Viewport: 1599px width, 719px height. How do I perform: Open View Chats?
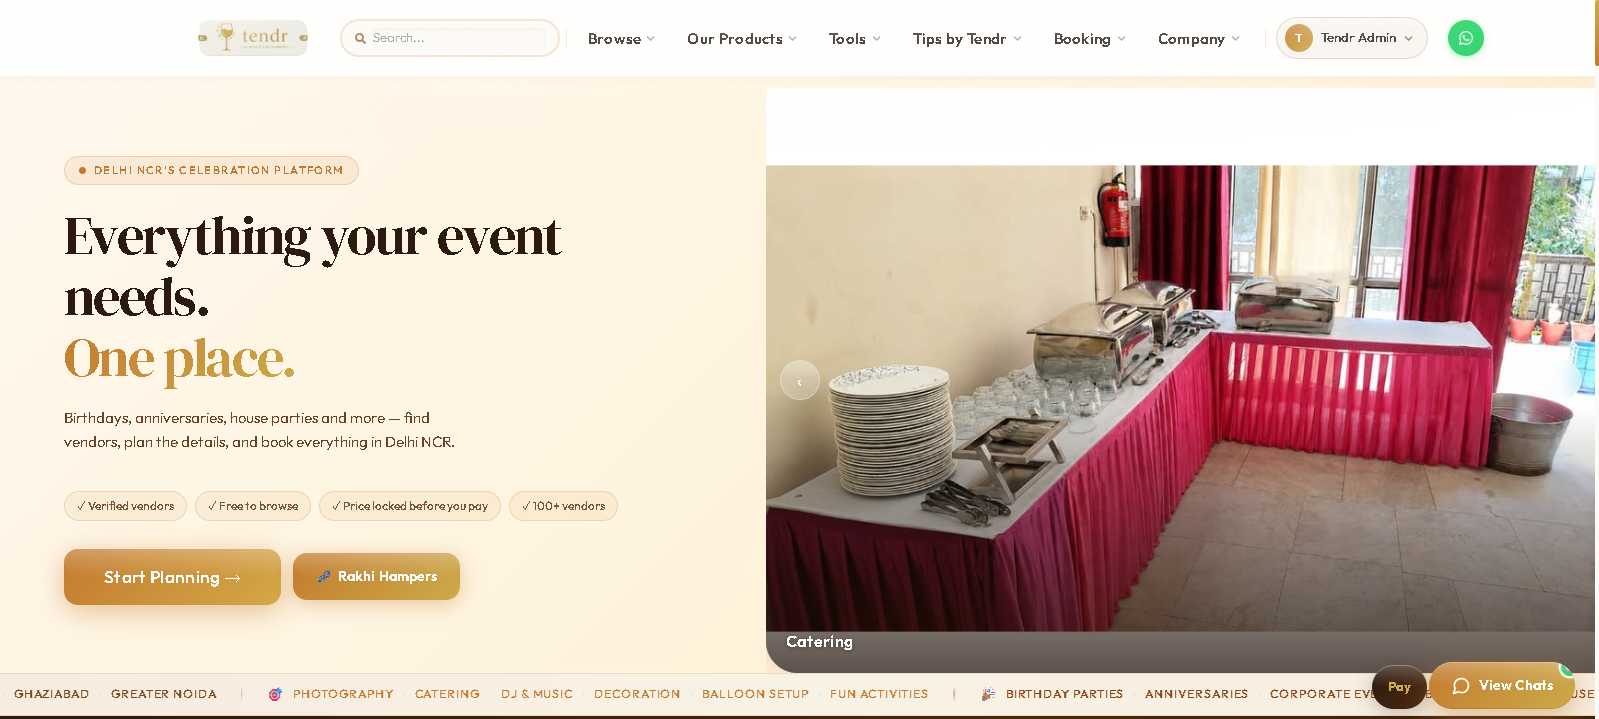[x=1502, y=686]
